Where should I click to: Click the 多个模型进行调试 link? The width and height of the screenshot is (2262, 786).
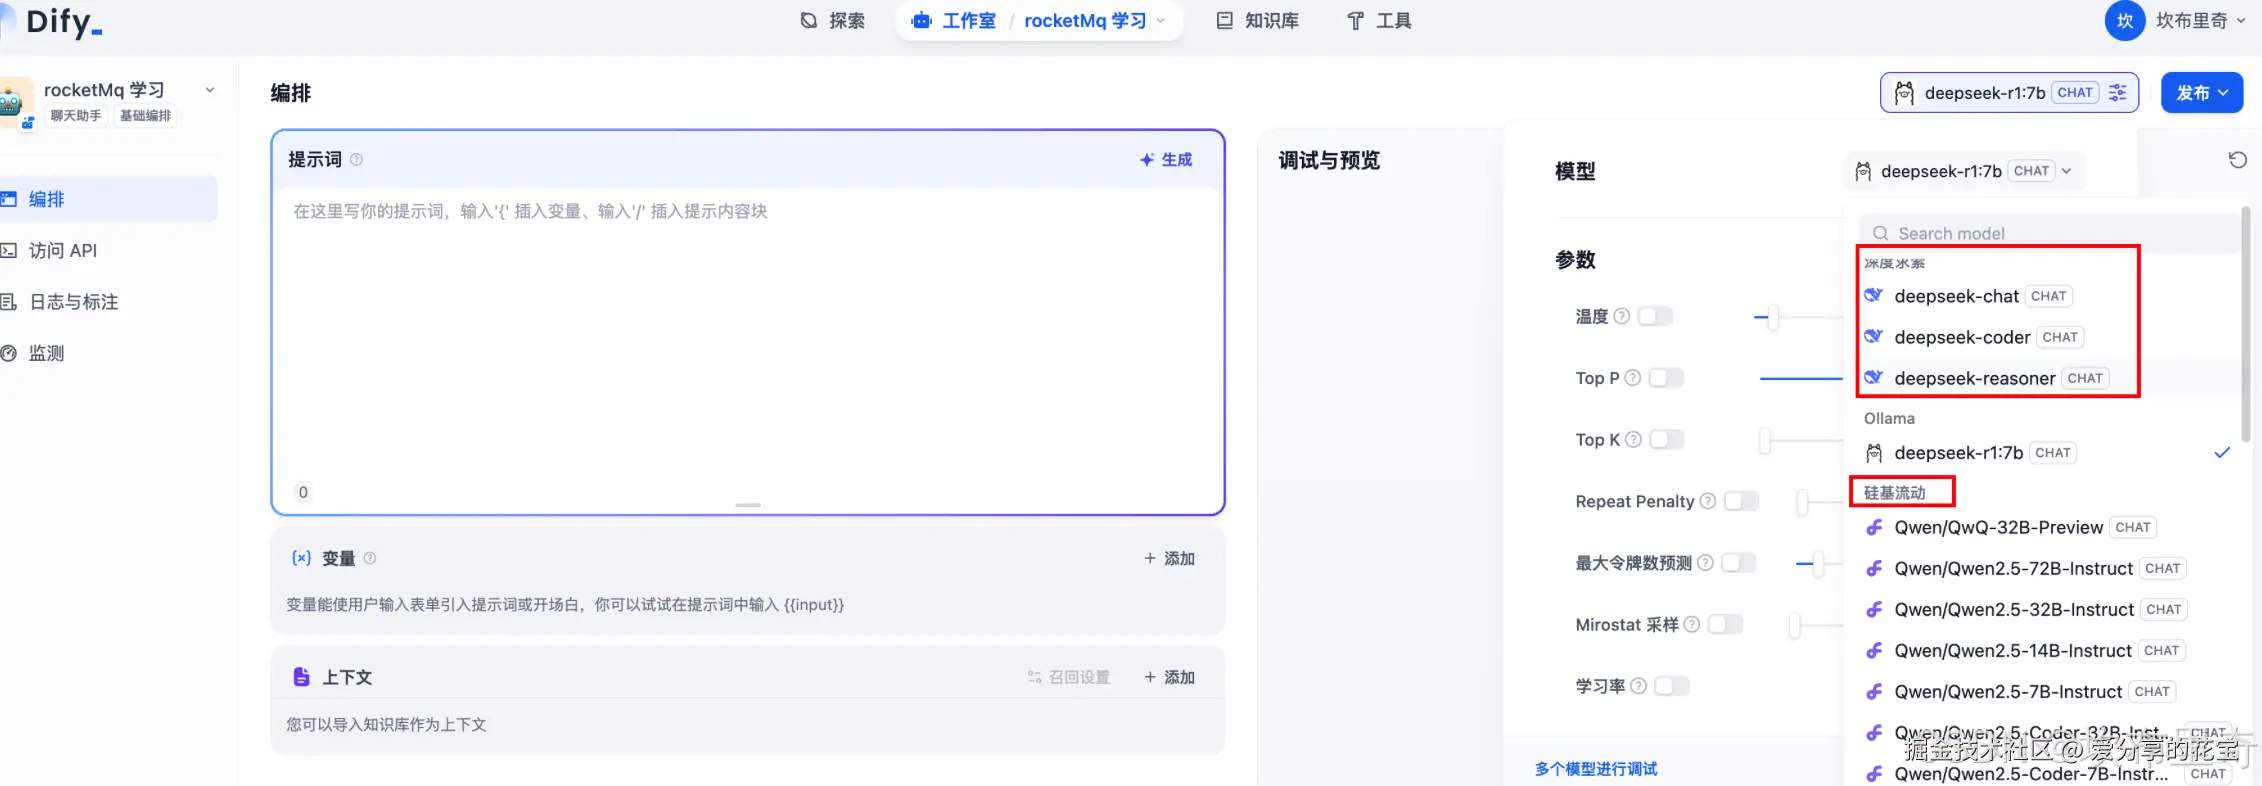pos(1596,769)
